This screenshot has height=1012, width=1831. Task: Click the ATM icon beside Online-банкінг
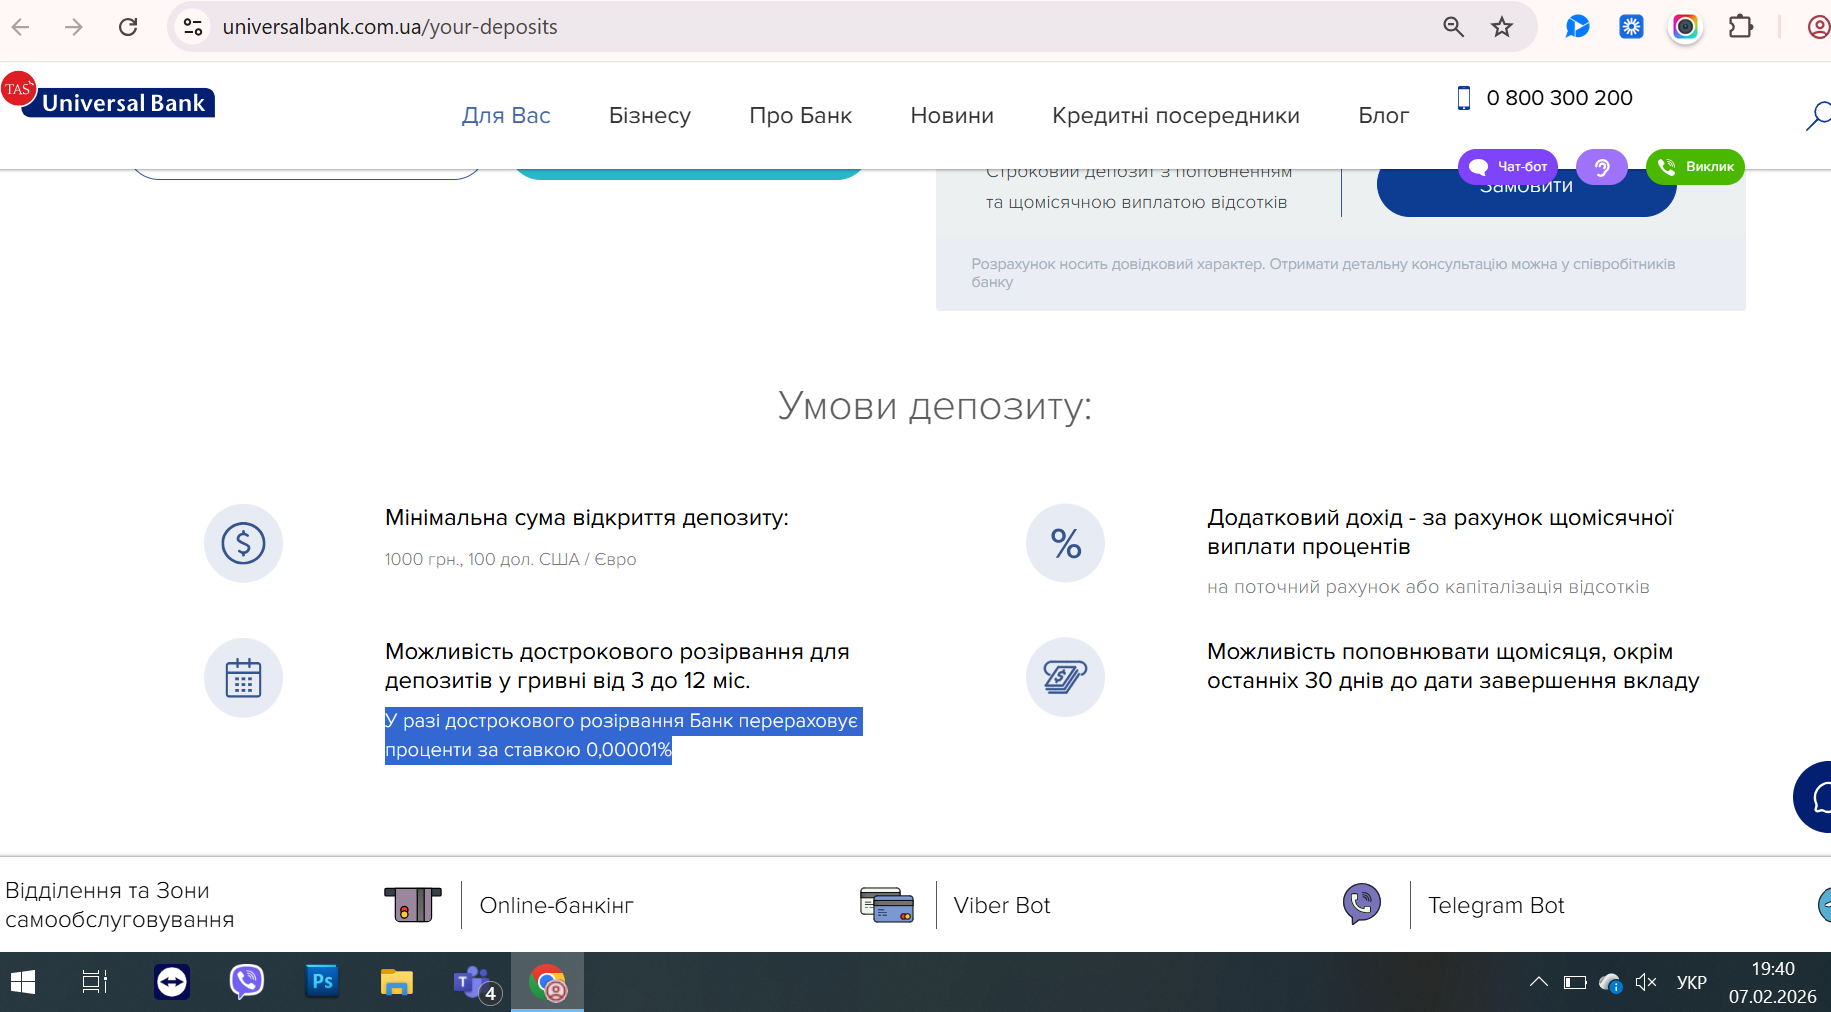413,905
